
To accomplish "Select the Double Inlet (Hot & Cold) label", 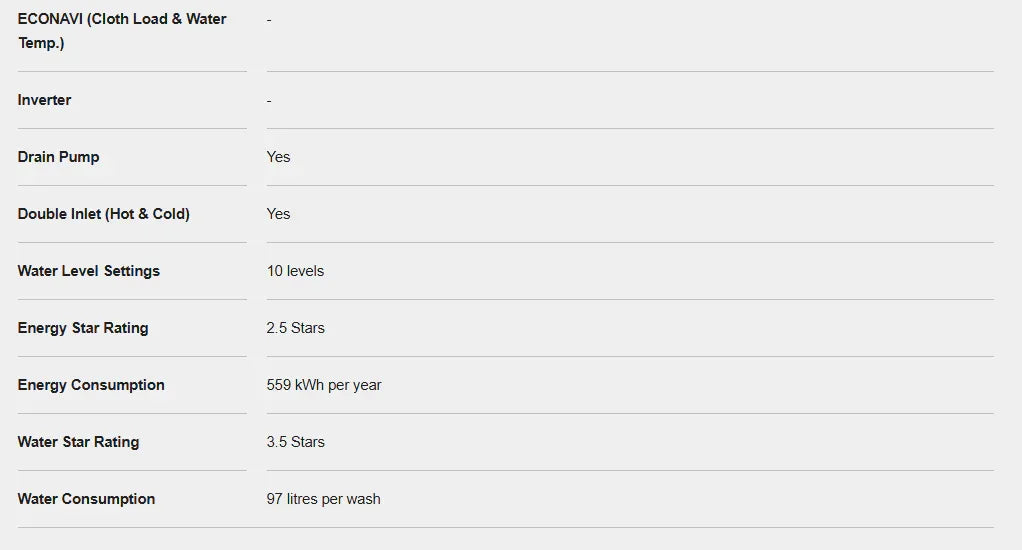I will (x=103, y=214).
